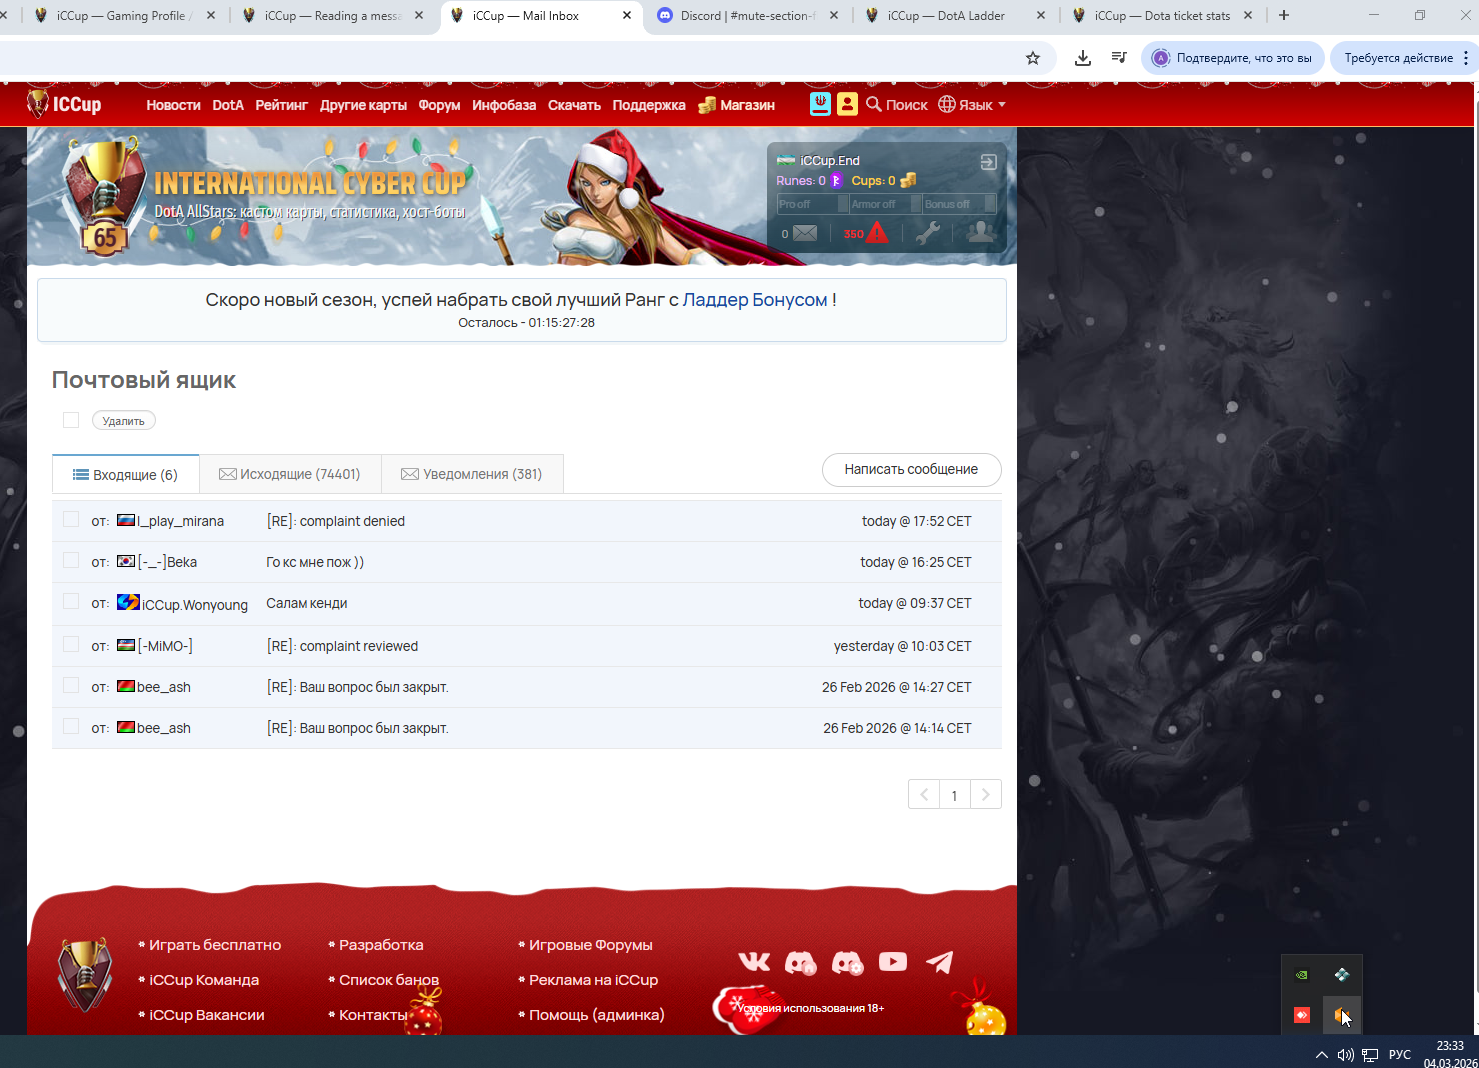The height and width of the screenshot is (1068, 1479).
Task: Open the second Discord icon in footer
Action: point(847,962)
